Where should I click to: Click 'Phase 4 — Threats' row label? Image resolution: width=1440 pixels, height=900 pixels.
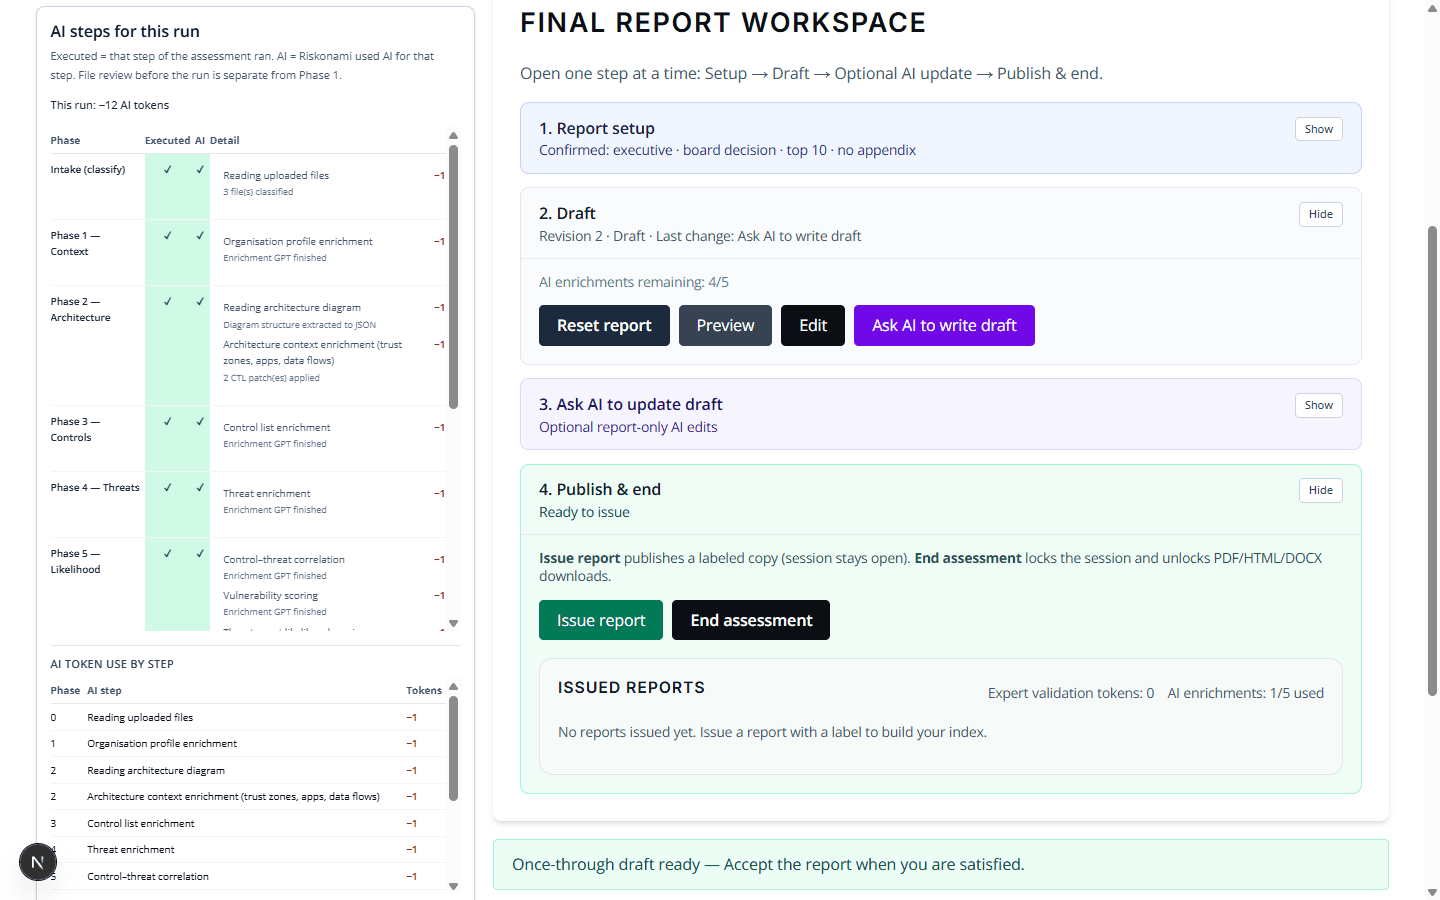tap(95, 488)
